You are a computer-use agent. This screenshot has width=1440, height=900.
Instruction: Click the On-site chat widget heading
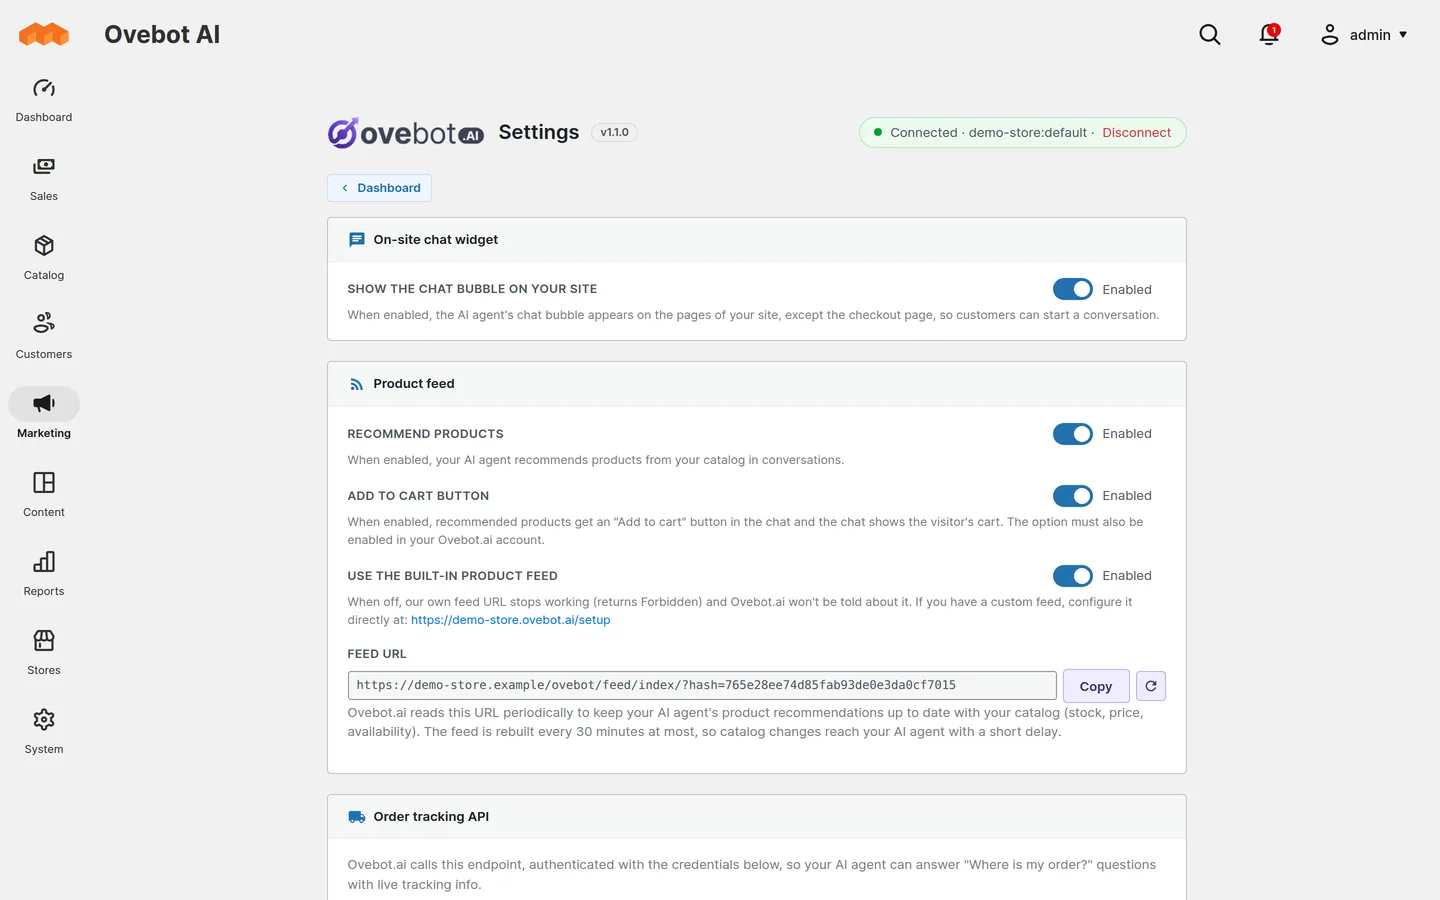pyautogui.click(x=436, y=240)
